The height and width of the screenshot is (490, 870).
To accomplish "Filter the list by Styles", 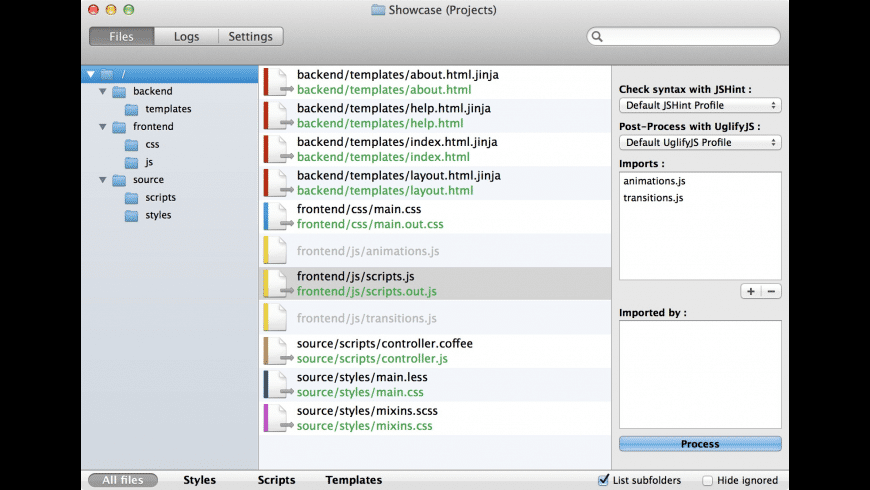I will pos(200,480).
